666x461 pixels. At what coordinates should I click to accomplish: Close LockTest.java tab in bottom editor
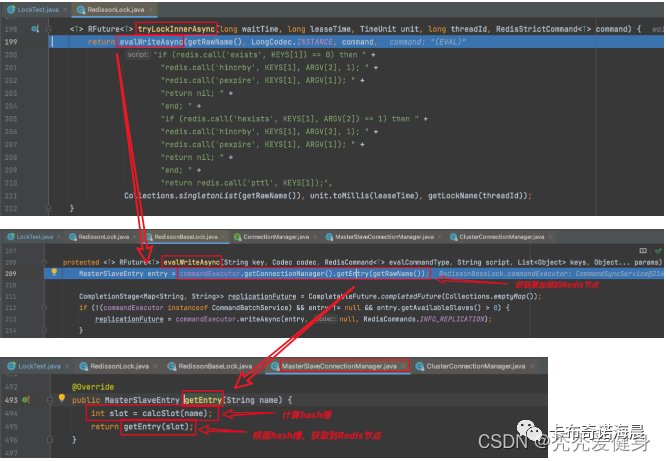tap(67, 366)
